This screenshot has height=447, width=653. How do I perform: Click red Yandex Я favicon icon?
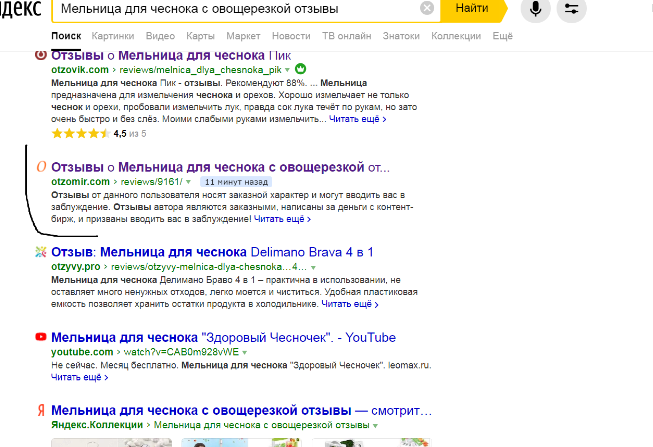(x=41, y=410)
